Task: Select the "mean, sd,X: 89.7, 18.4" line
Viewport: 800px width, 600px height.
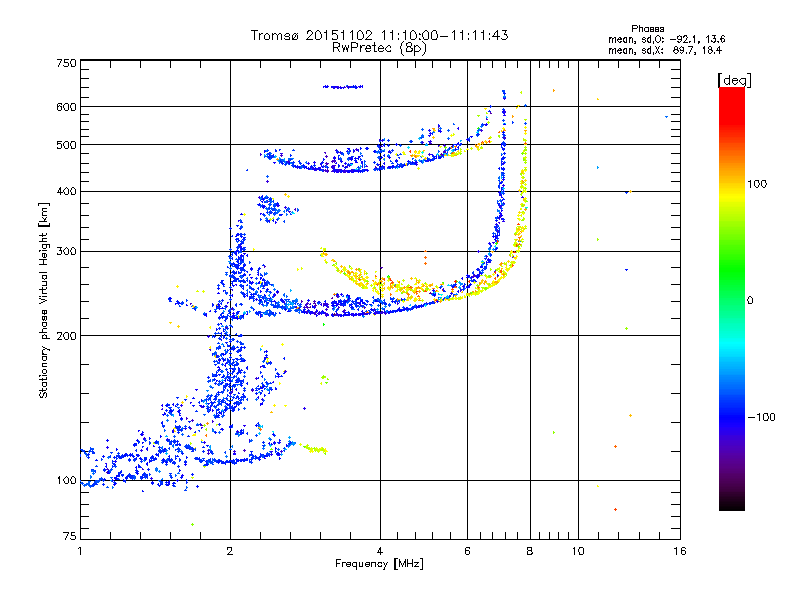Action: coord(665,50)
